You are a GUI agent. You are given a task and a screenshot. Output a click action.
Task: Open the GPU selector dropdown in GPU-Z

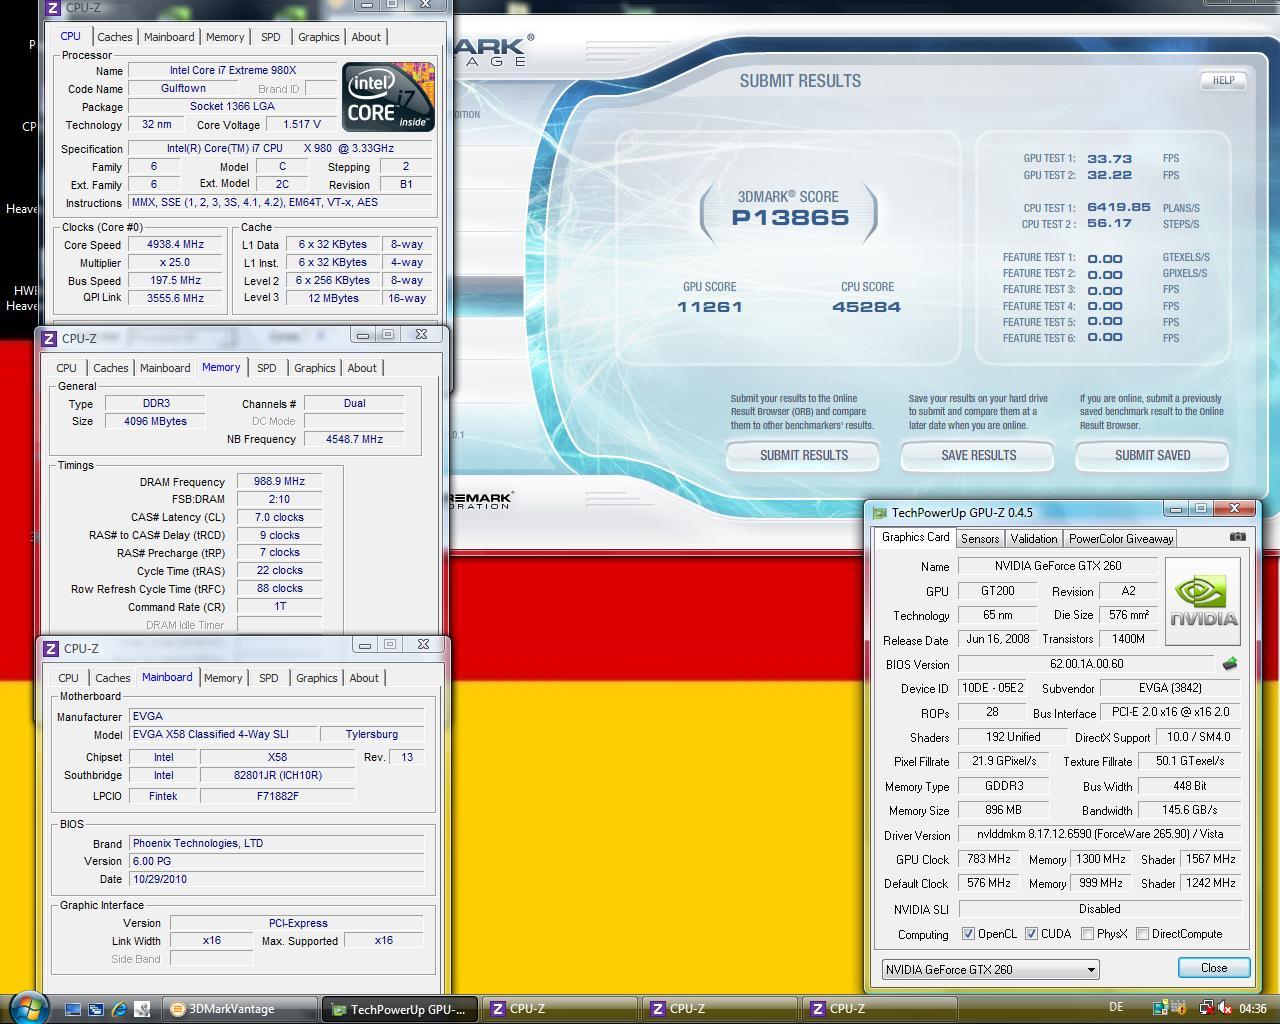point(990,969)
